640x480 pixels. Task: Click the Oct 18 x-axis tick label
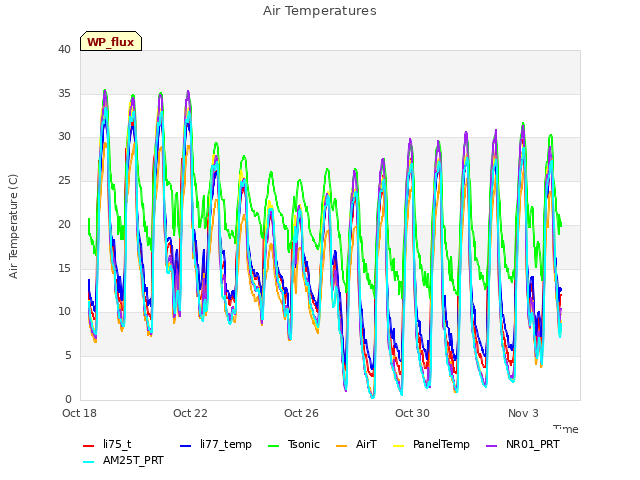80,413
